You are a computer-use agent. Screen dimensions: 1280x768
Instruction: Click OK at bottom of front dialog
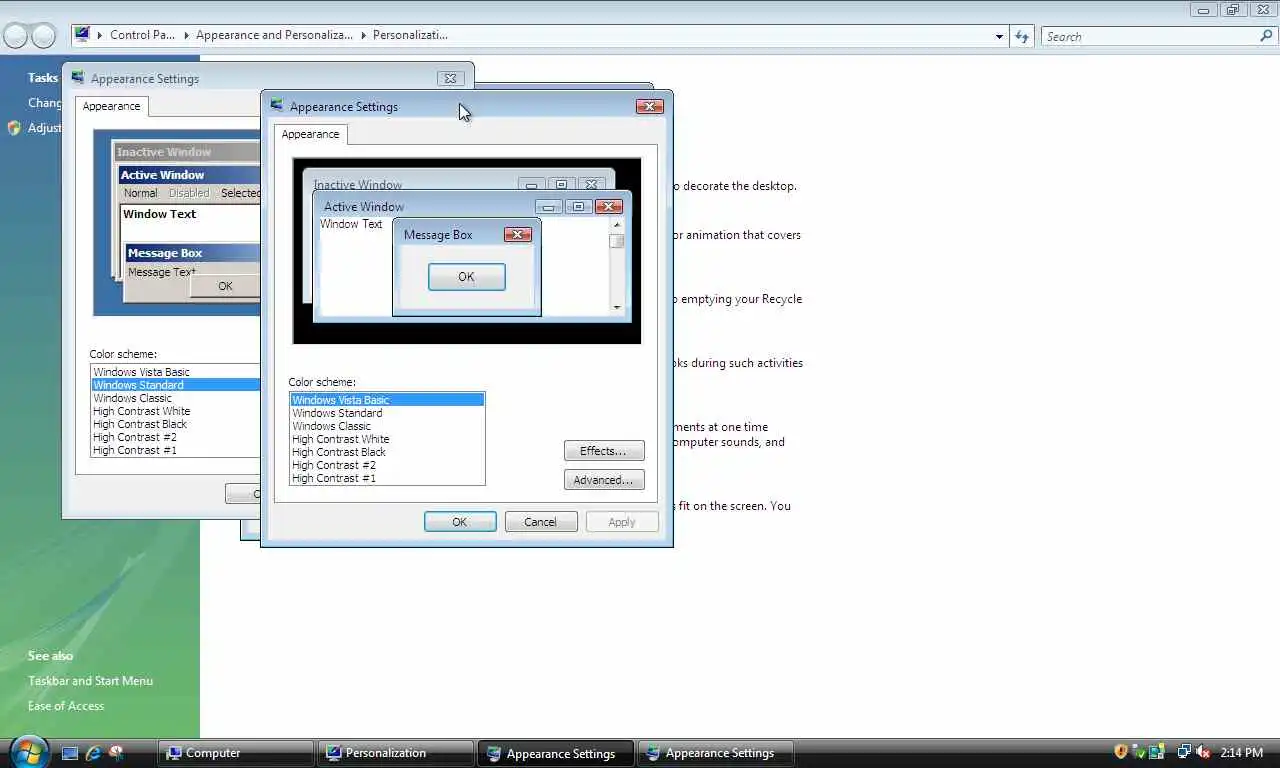point(460,522)
